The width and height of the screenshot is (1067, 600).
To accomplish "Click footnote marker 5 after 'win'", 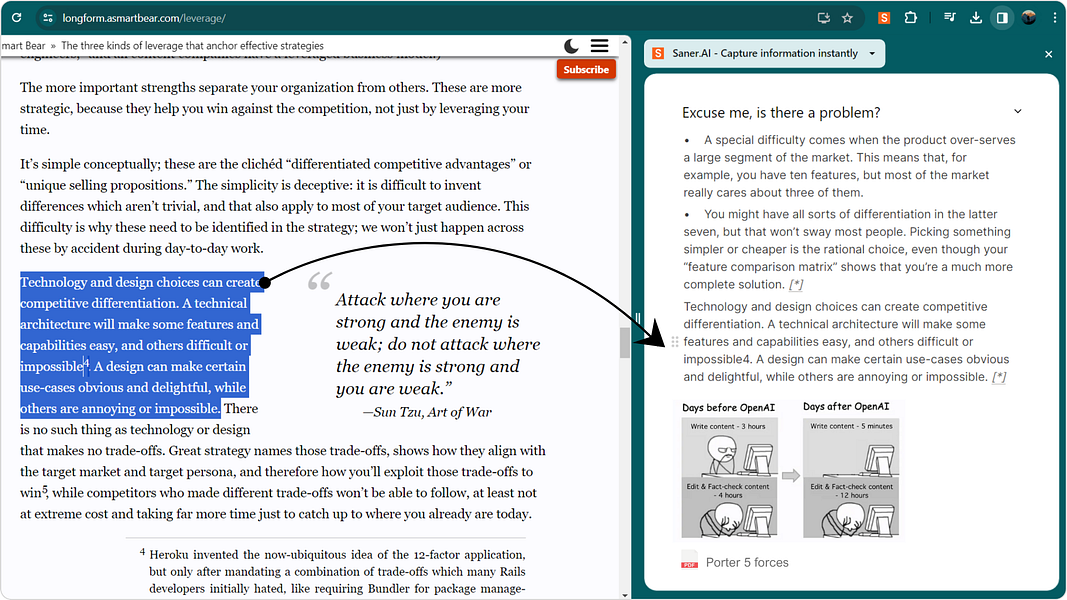I will [x=45, y=489].
